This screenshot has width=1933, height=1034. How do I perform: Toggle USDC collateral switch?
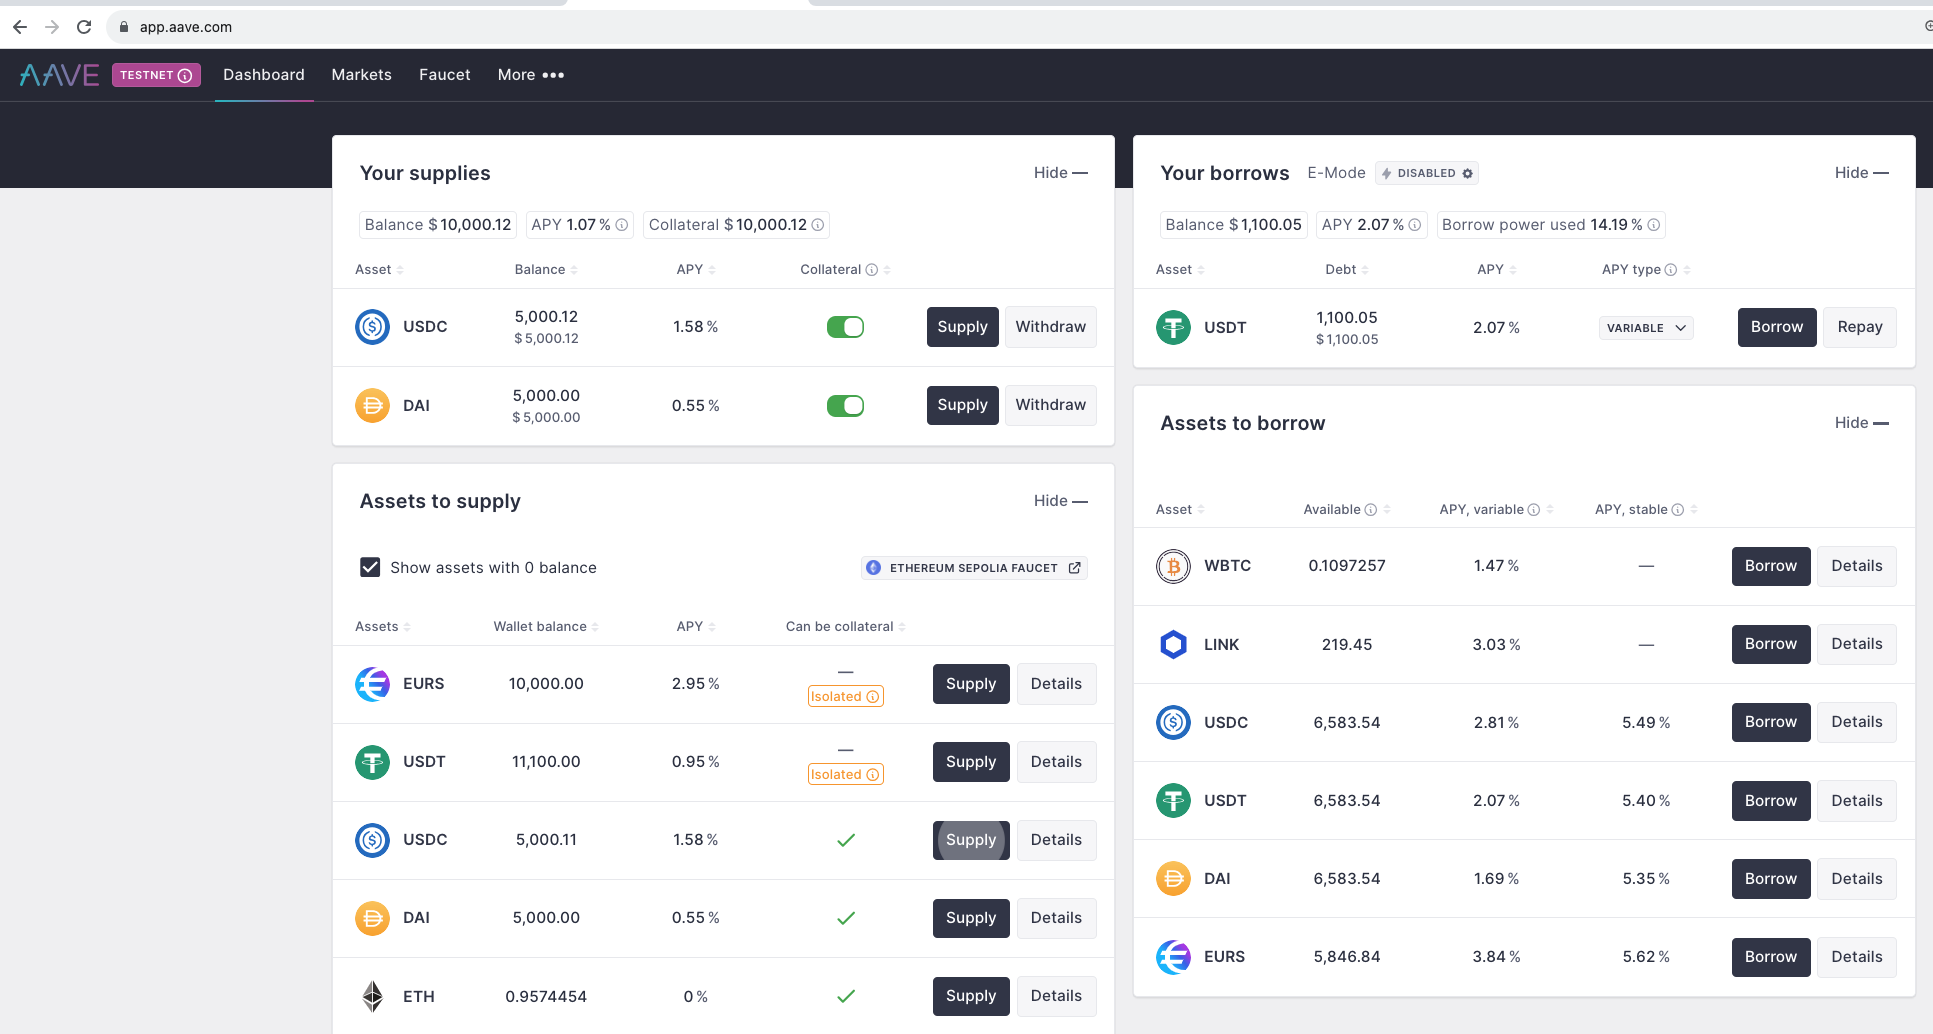845,327
